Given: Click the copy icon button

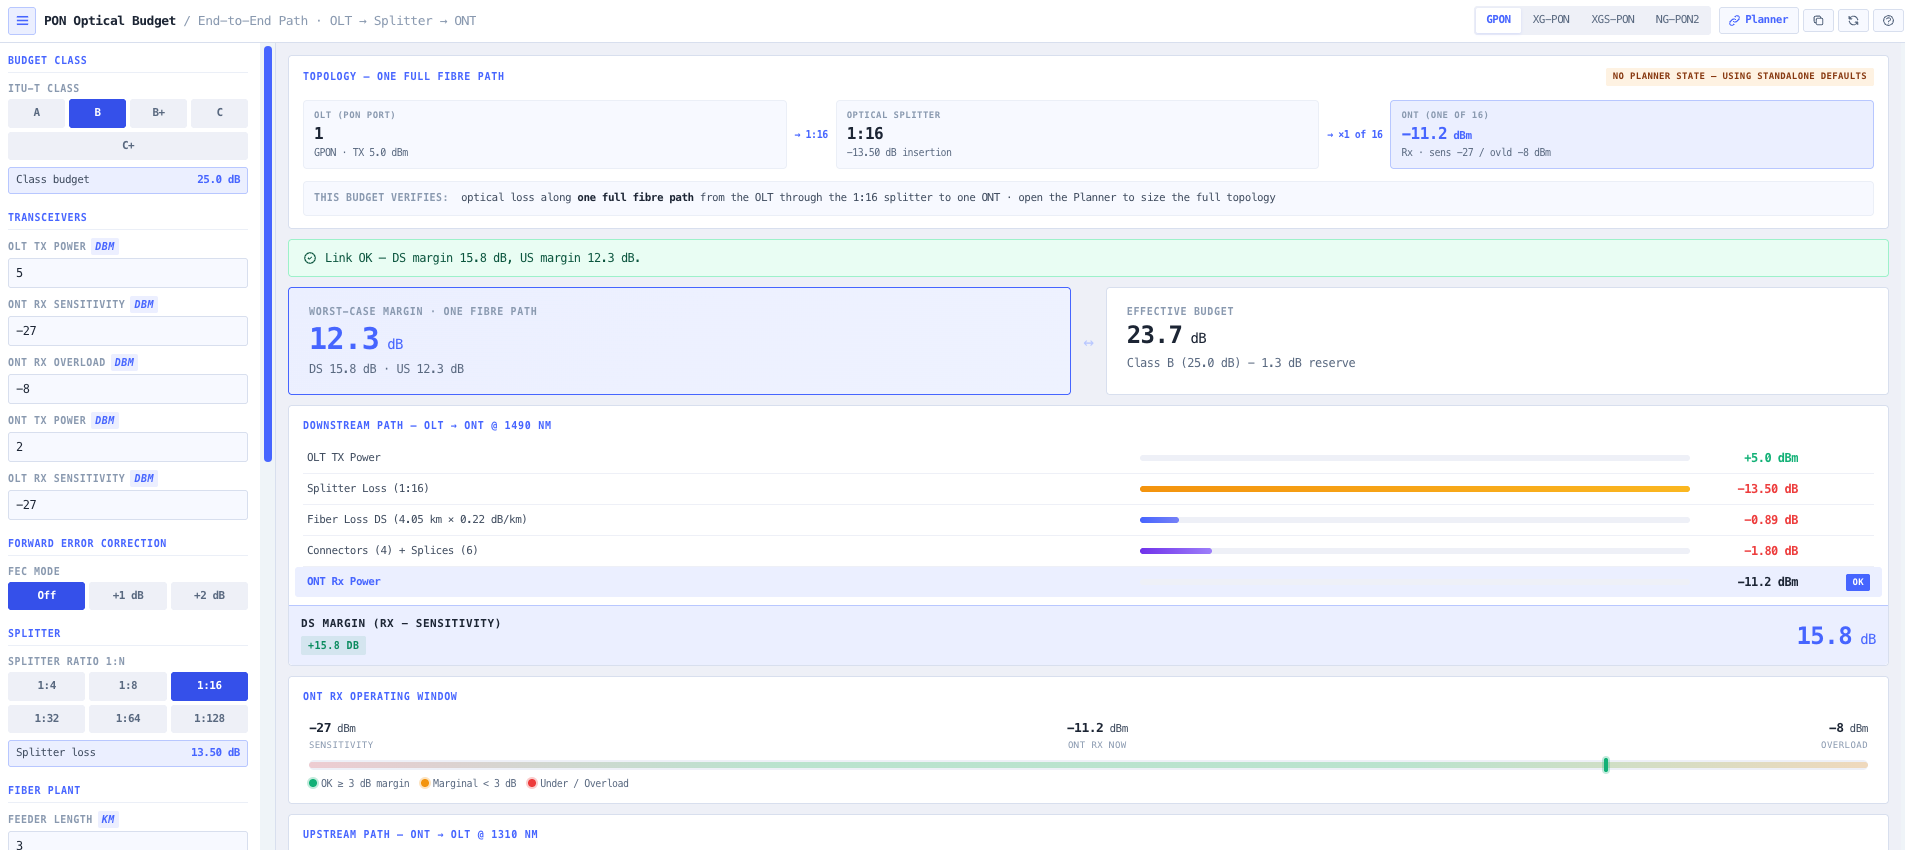Looking at the screenshot, I should [1818, 21].
